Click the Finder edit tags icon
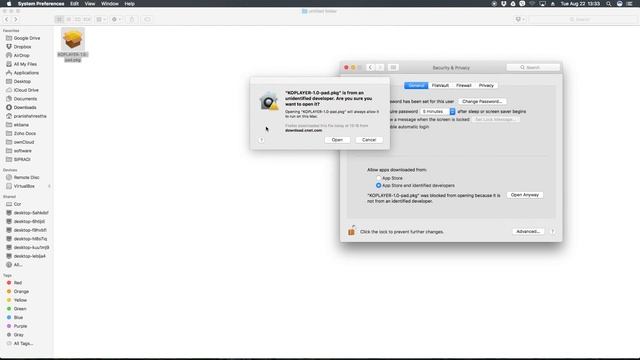Viewport: 640px width, 360px height. coord(147,19)
